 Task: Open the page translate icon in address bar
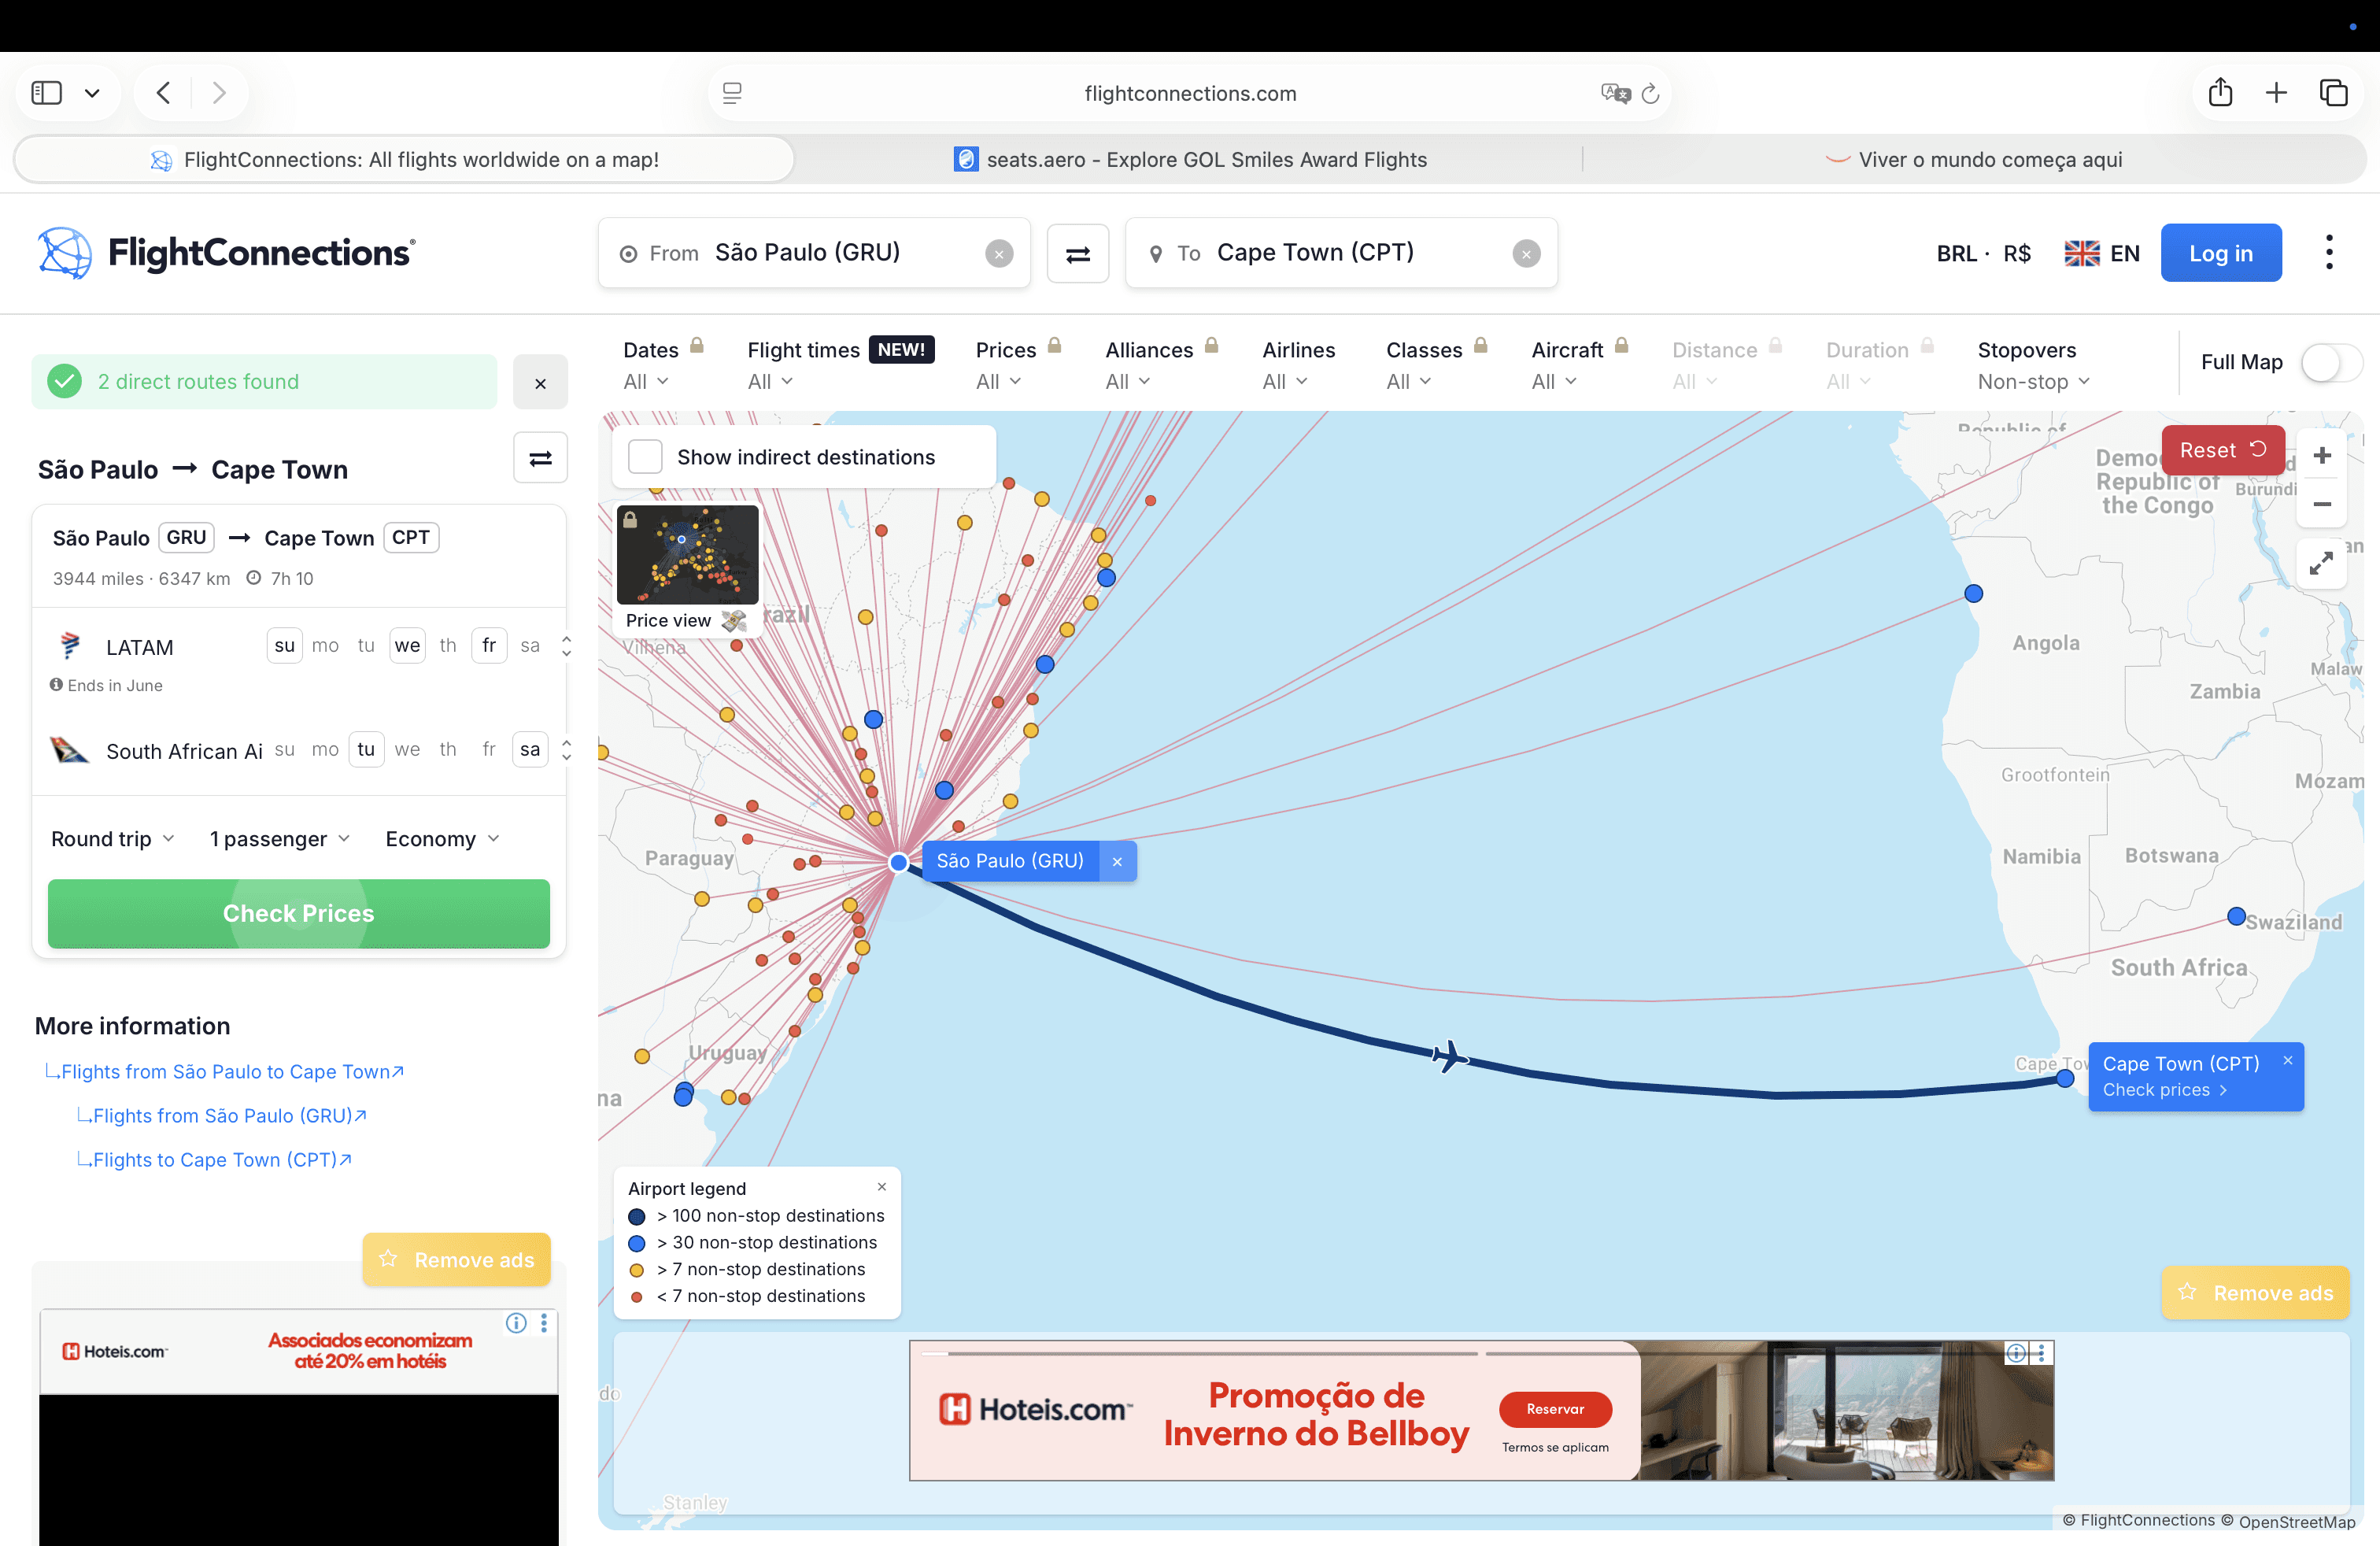click(1614, 93)
